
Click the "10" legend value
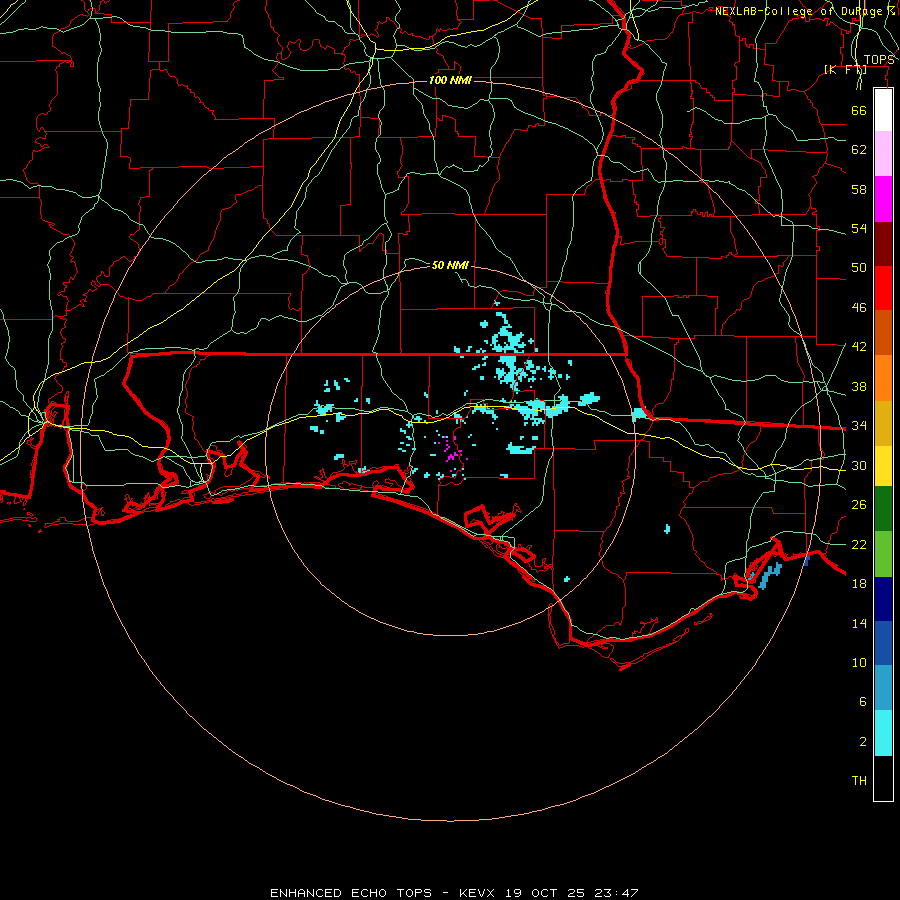[859, 663]
